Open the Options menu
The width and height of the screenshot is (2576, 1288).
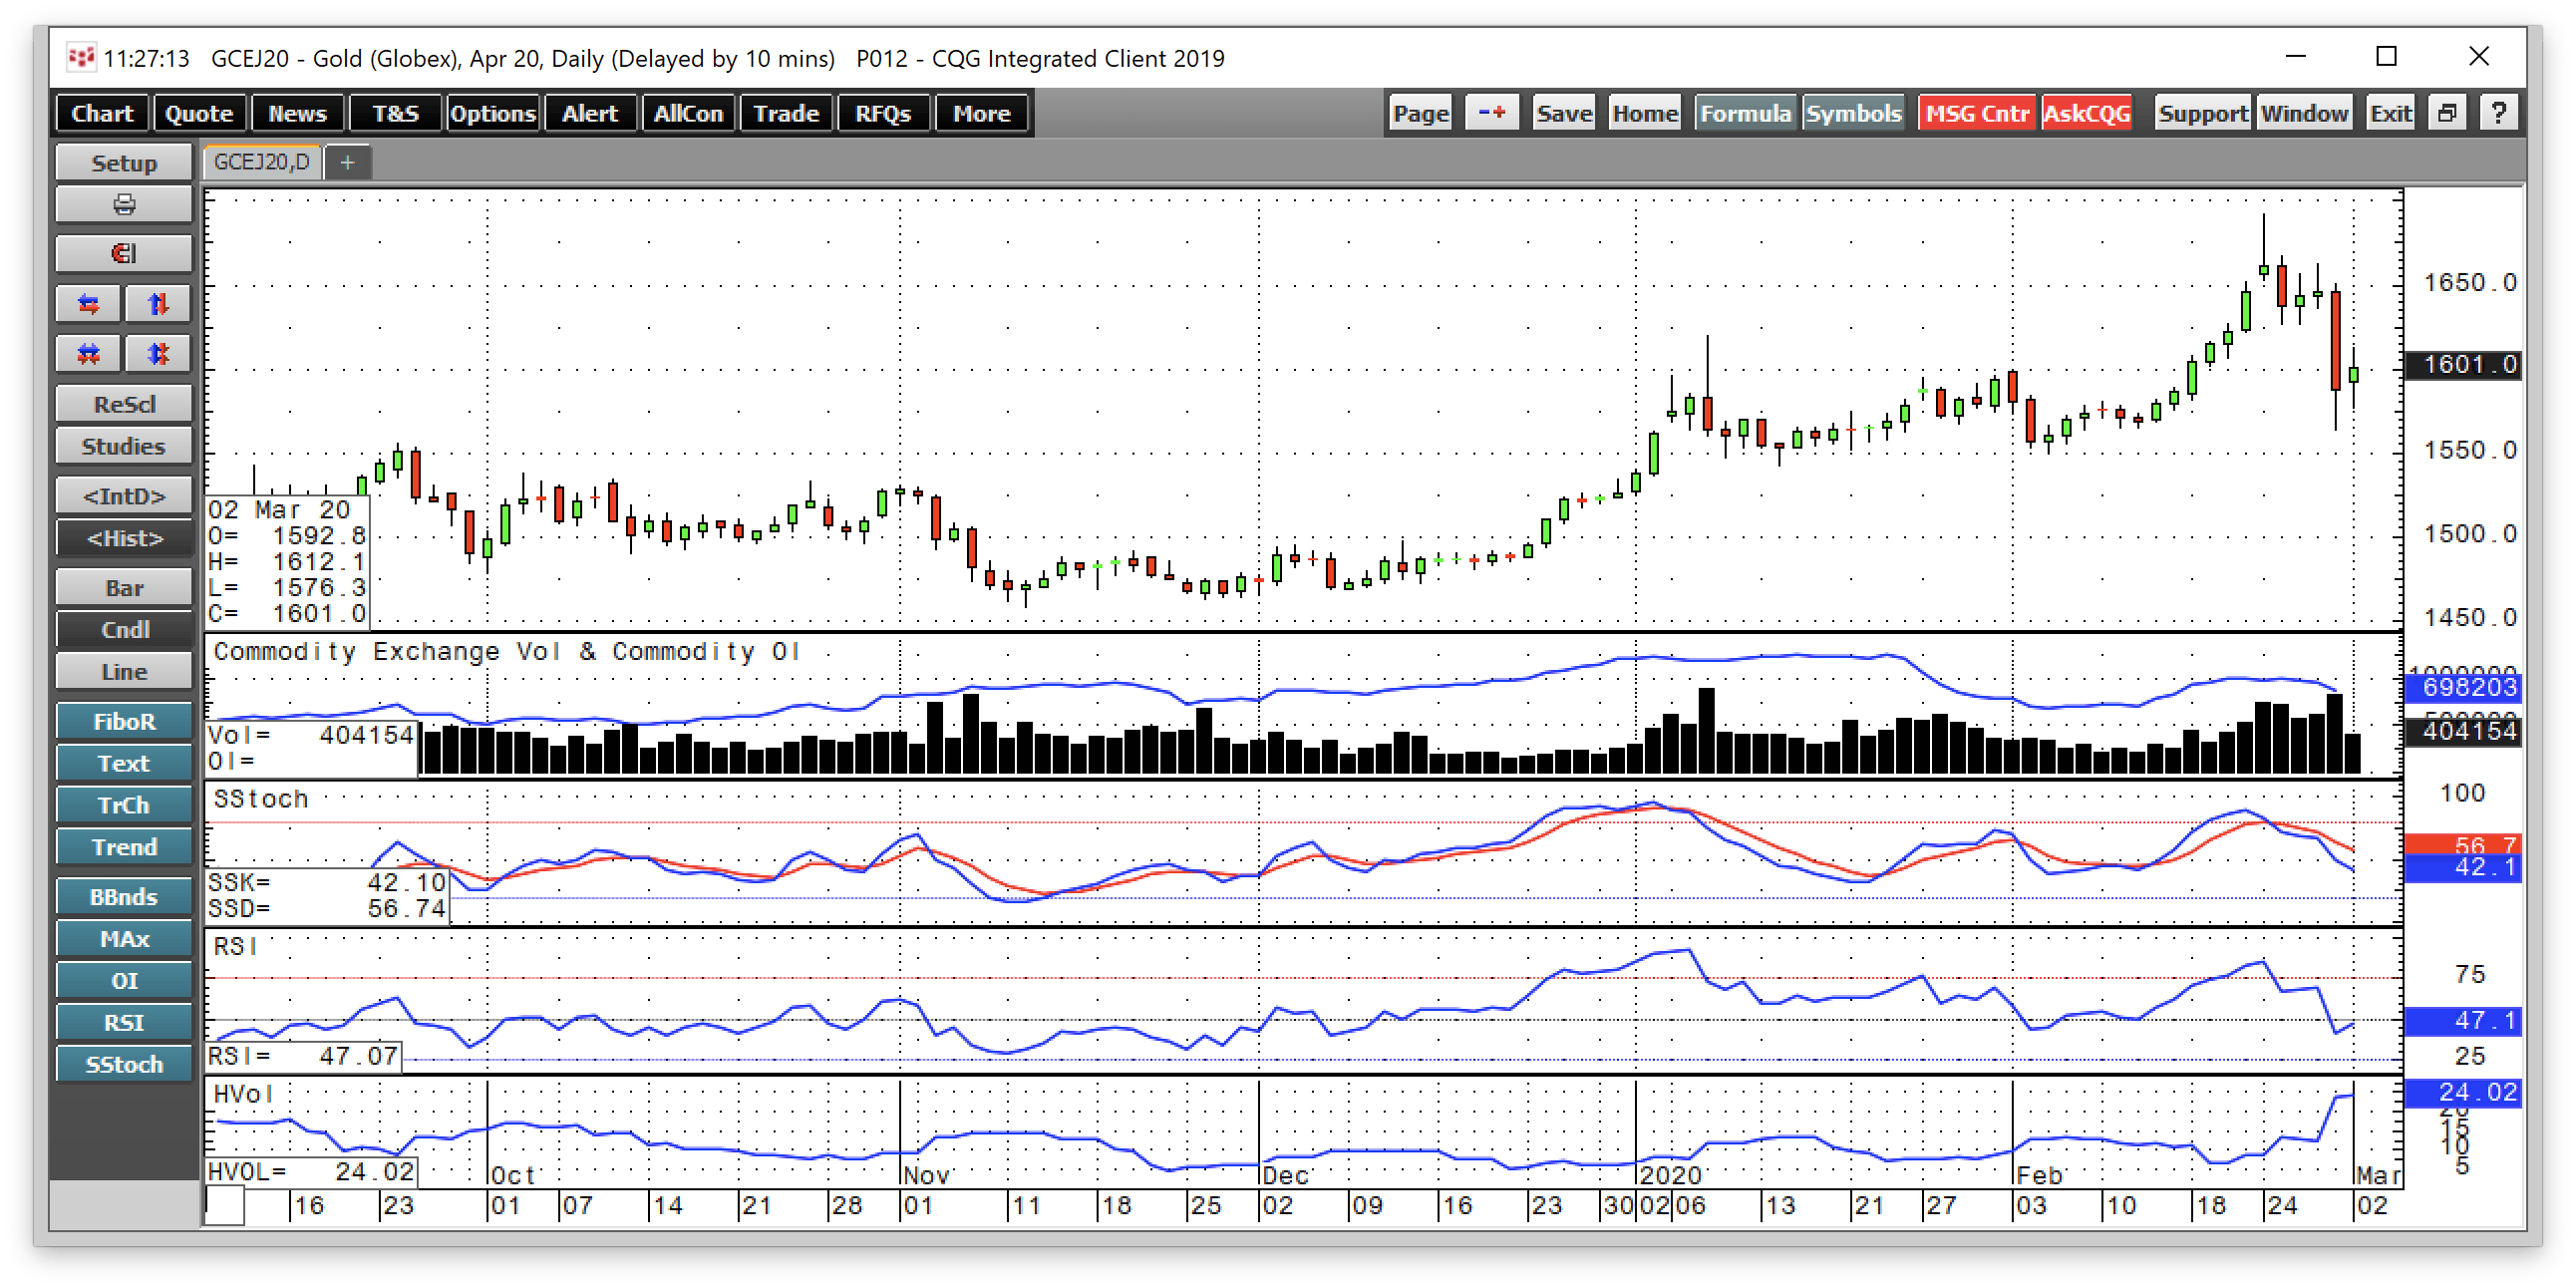click(x=493, y=113)
